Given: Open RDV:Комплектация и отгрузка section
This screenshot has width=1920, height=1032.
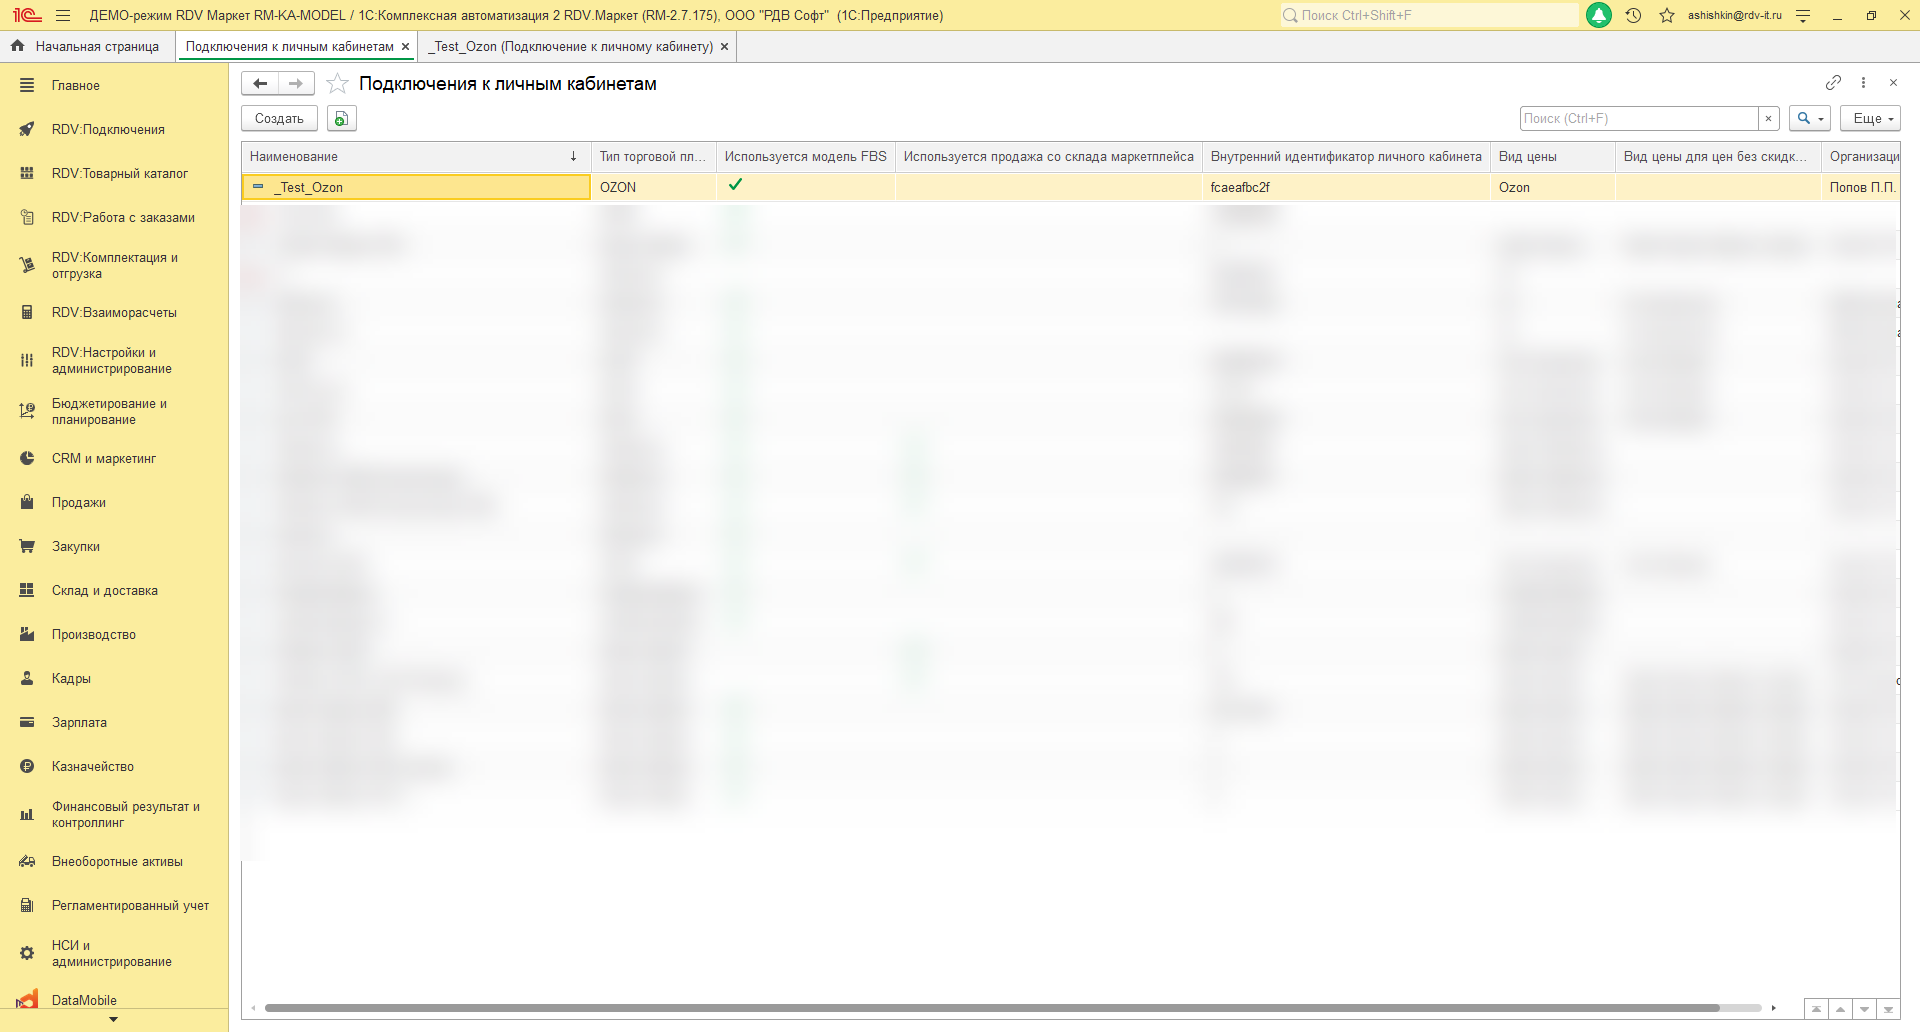Looking at the screenshot, I should pyautogui.click(x=114, y=266).
